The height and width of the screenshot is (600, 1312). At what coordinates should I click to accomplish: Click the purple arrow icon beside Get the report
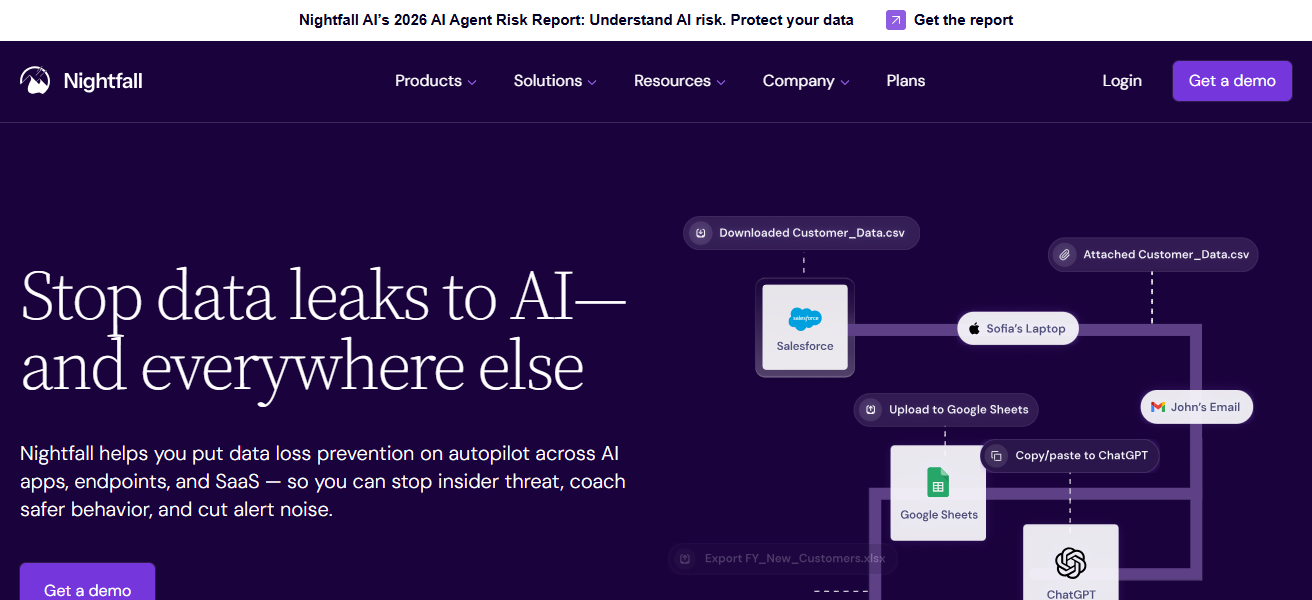click(896, 20)
